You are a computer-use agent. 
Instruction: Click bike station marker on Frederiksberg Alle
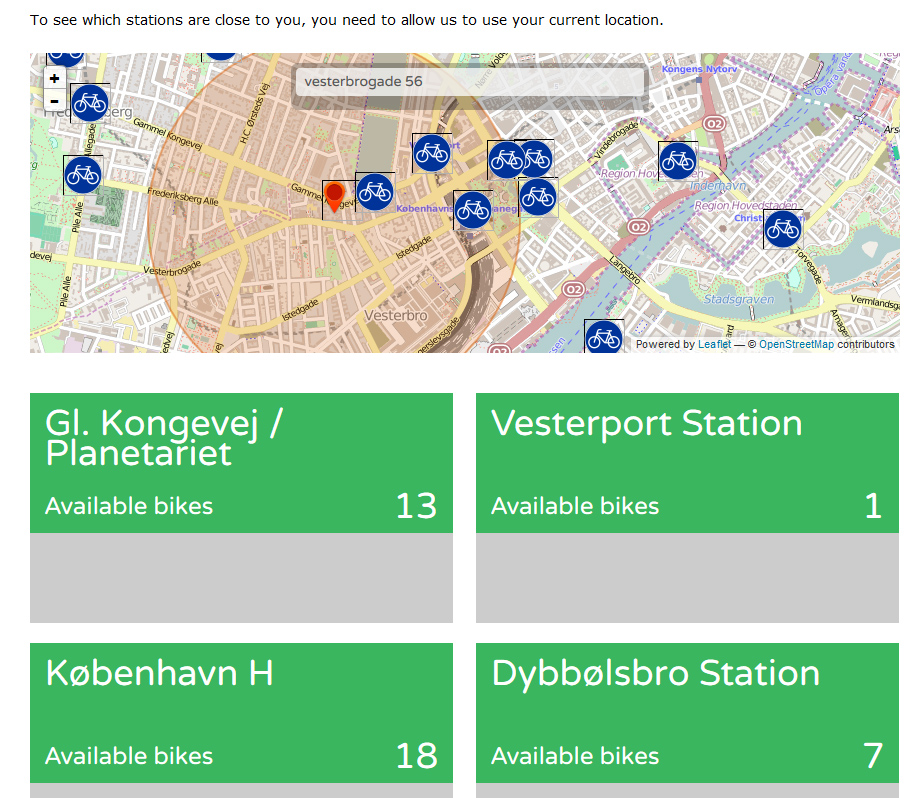point(83,175)
